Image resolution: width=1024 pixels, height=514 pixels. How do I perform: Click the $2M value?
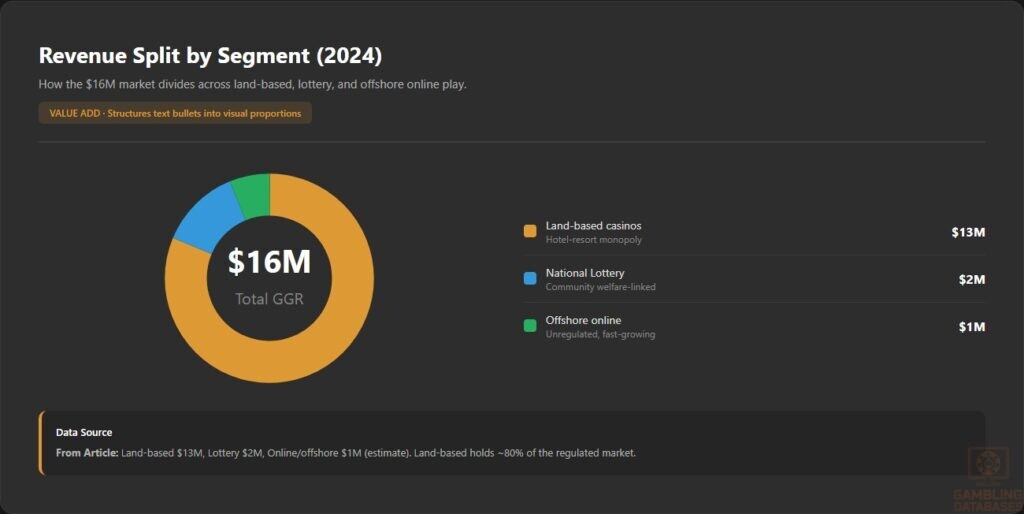pyautogui.click(x=972, y=280)
